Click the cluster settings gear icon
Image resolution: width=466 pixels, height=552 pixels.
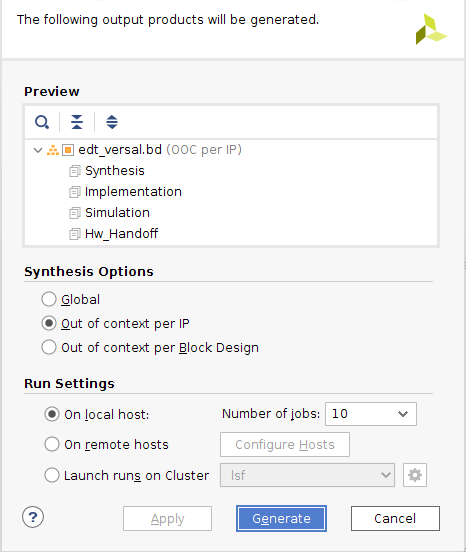(415, 475)
